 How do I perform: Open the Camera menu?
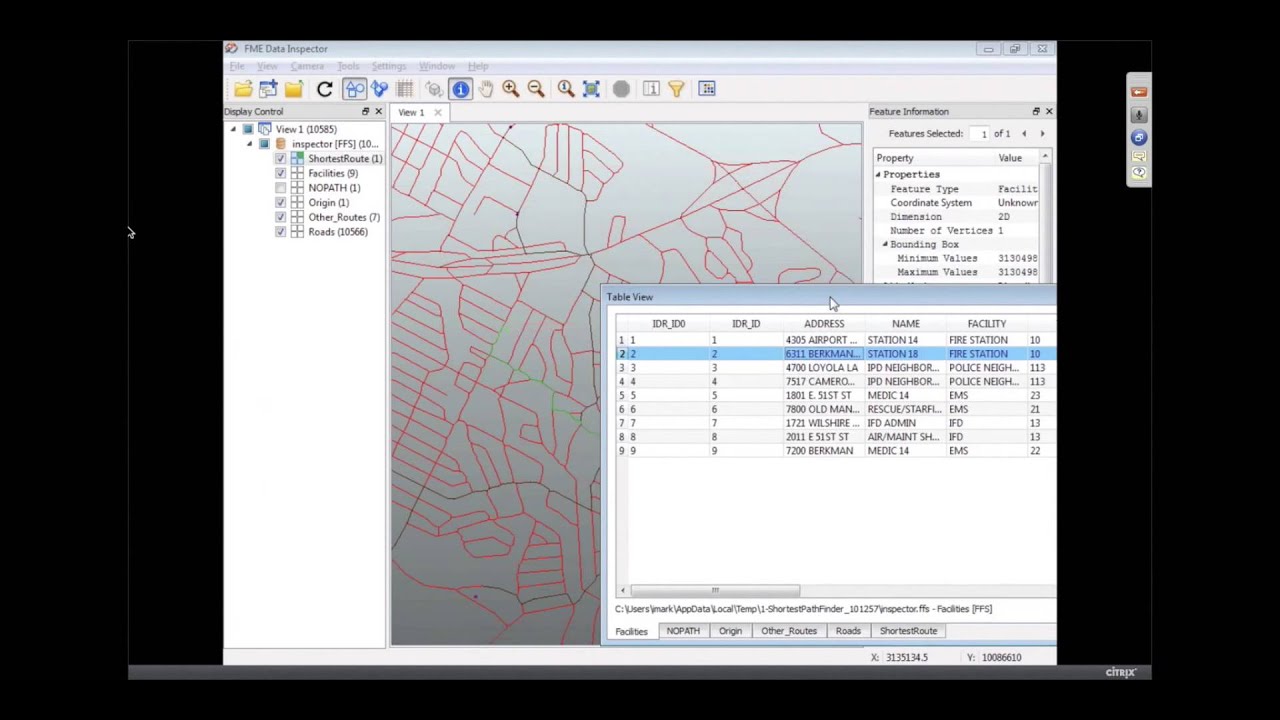[x=307, y=66]
